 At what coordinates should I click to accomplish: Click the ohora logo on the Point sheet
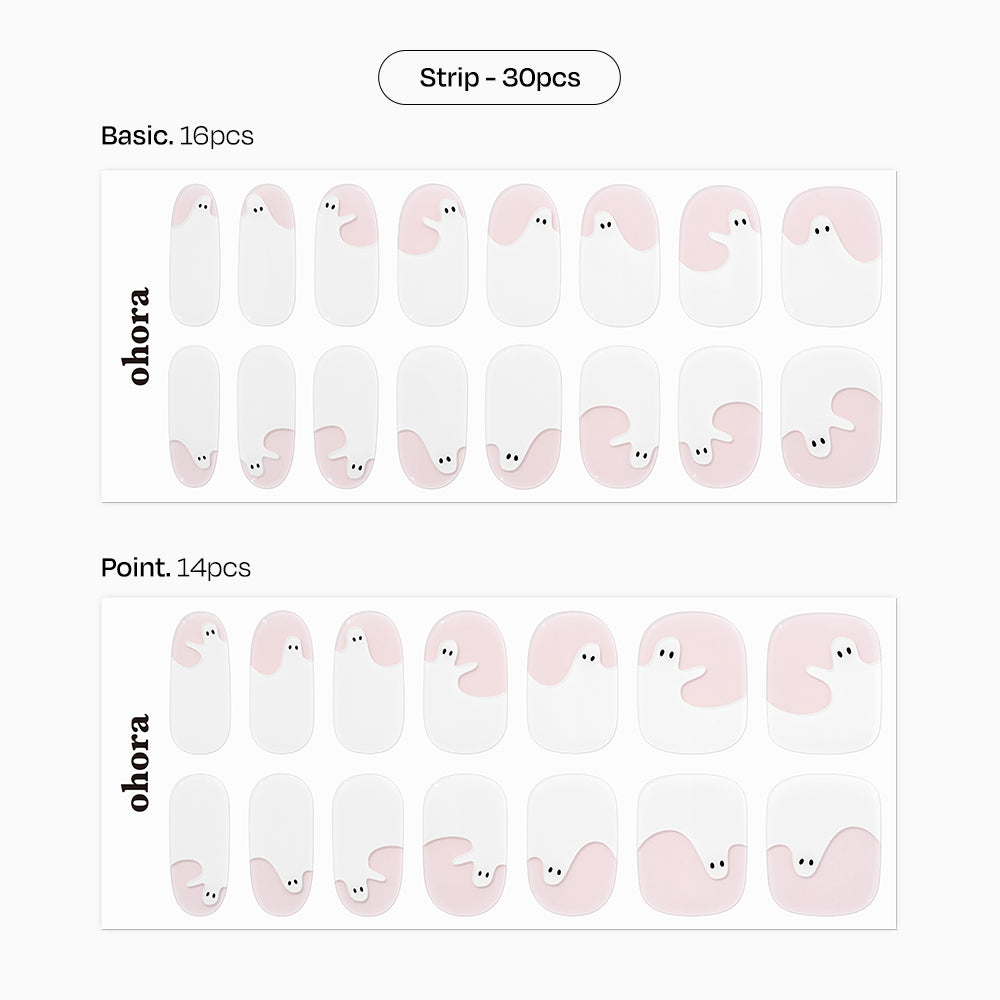(x=139, y=762)
